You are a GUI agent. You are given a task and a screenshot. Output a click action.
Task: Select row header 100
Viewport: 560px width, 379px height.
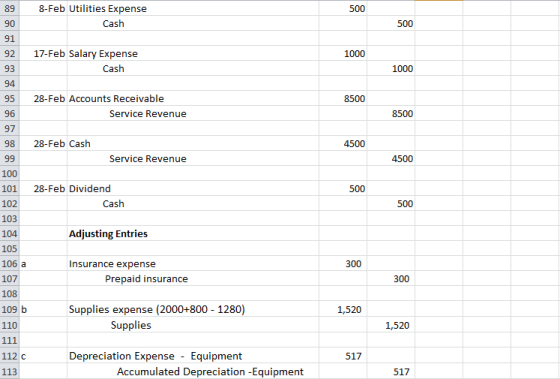coord(10,173)
